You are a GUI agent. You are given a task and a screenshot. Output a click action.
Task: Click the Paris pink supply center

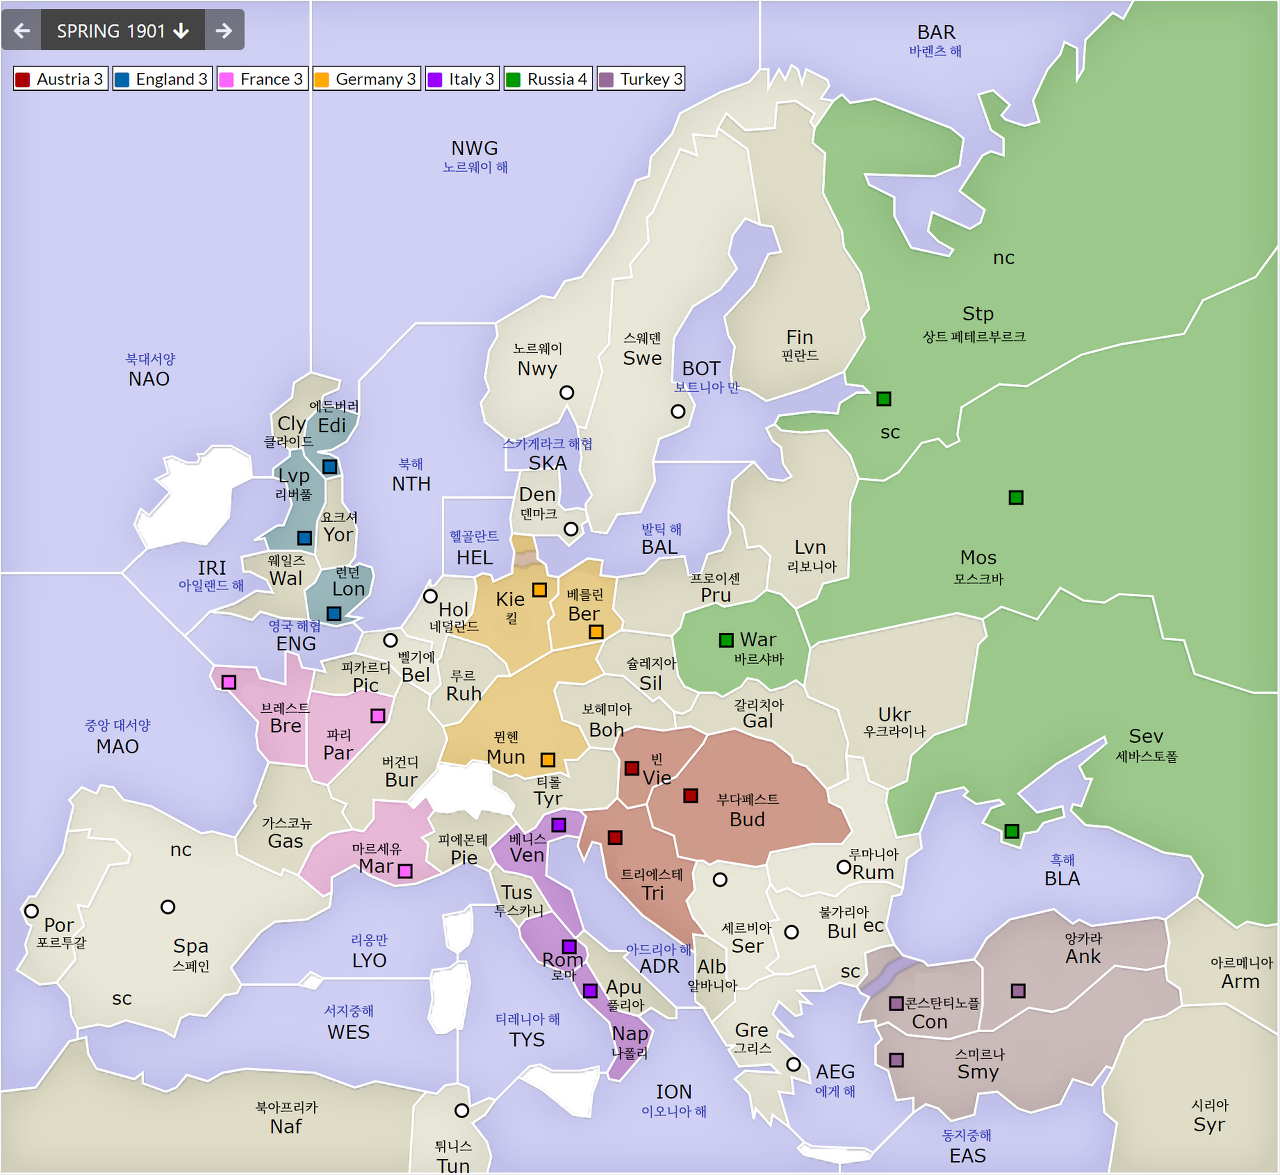[x=378, y=716]
